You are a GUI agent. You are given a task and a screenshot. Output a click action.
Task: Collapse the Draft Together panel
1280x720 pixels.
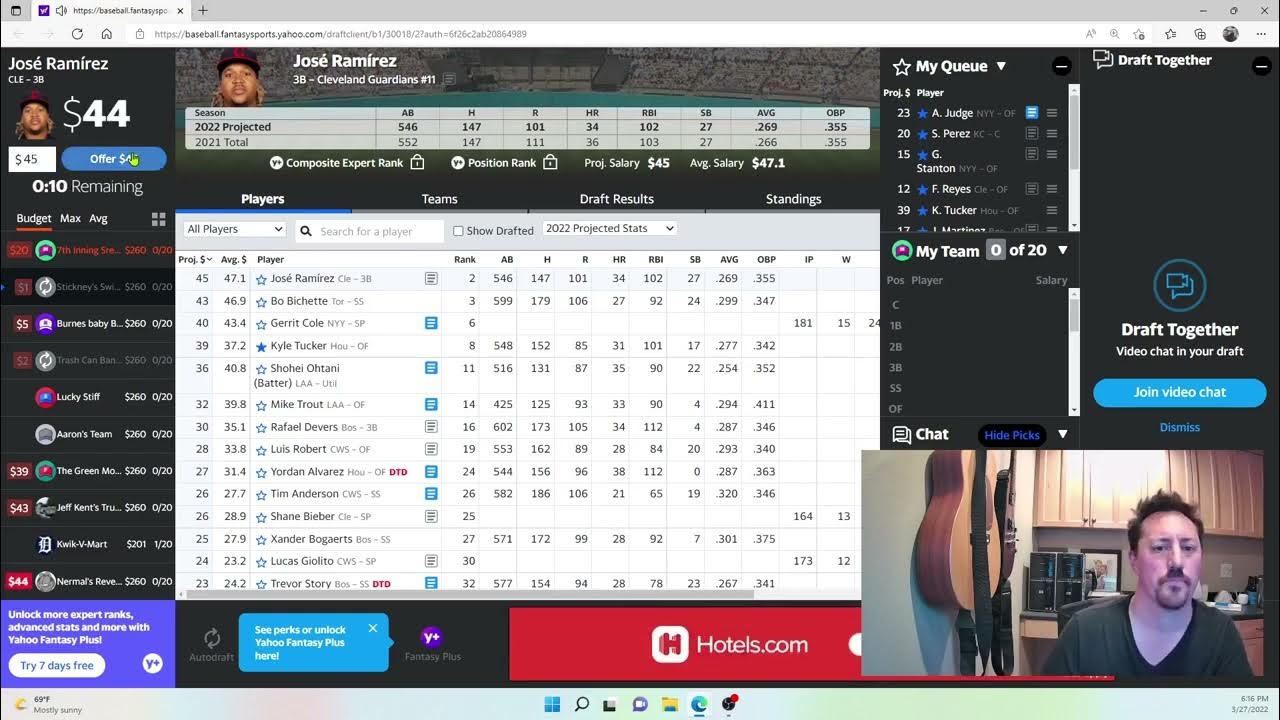point(1261,66)
